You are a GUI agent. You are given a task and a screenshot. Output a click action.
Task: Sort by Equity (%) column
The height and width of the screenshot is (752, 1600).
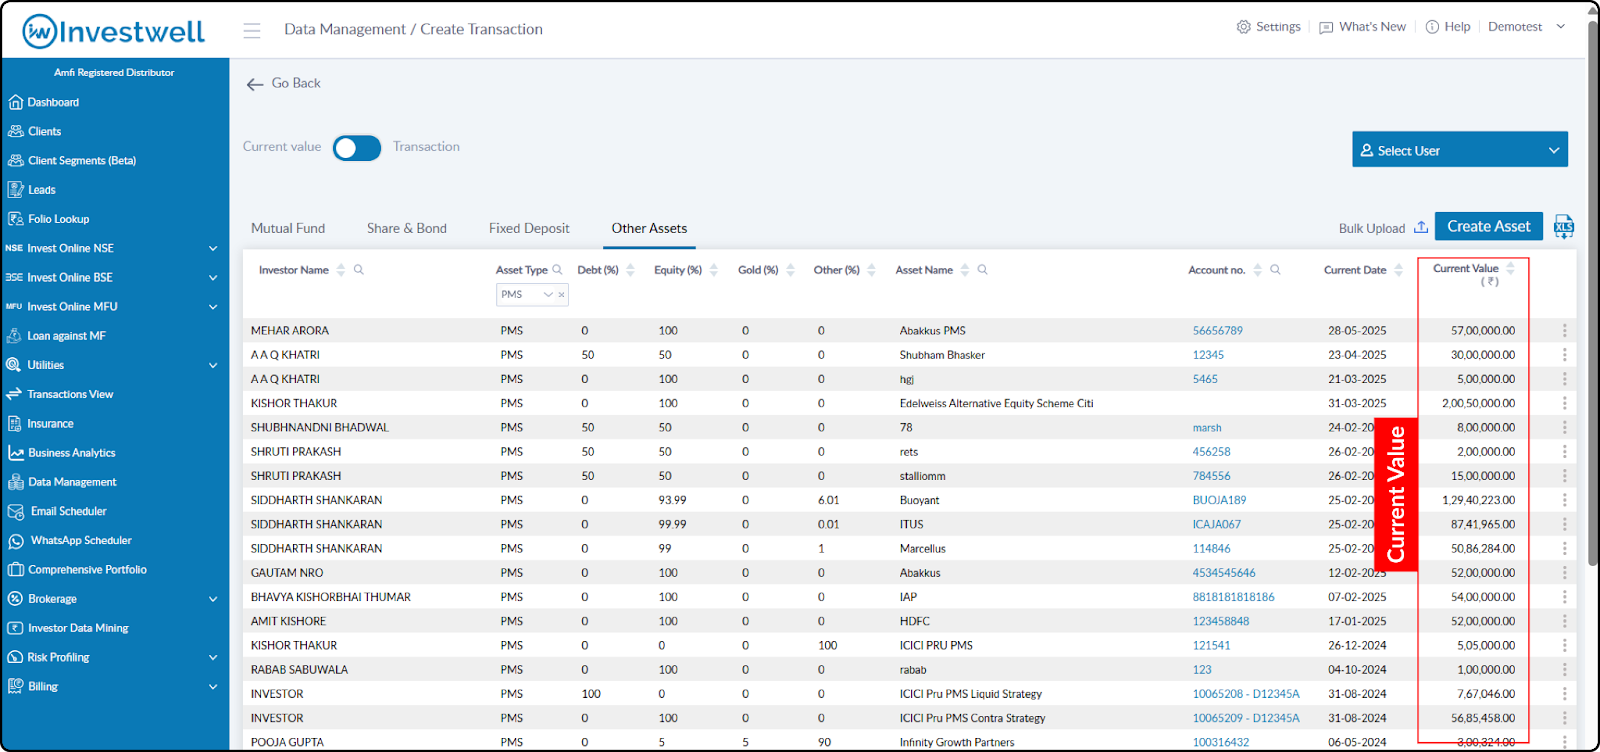click(714, 270)
